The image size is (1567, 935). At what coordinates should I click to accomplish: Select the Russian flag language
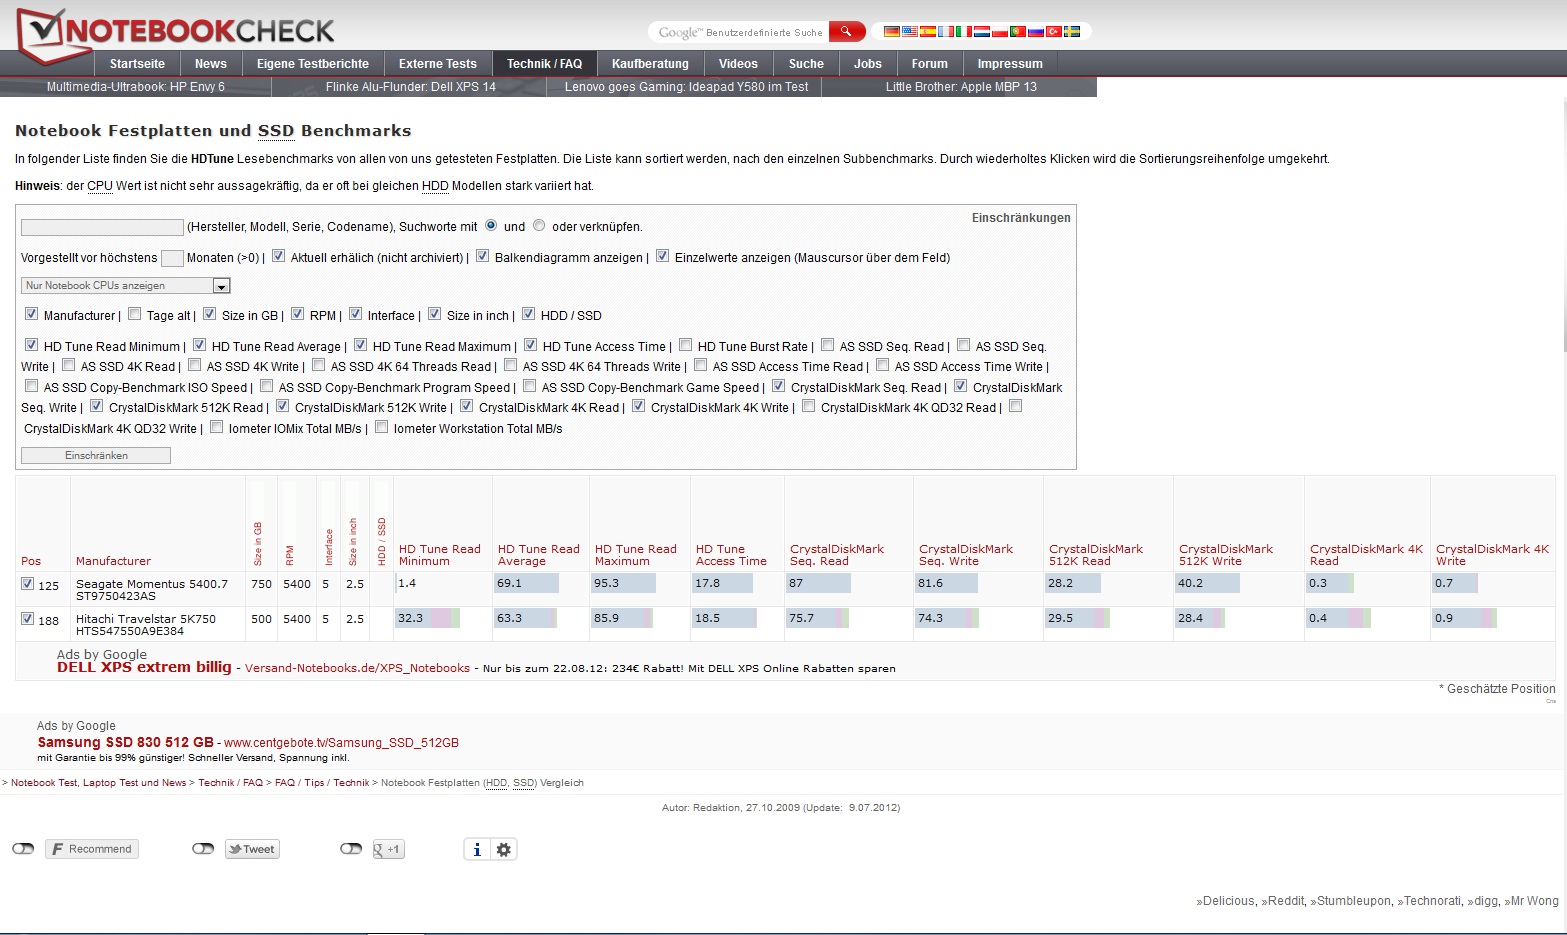[x=1036, y=32]
